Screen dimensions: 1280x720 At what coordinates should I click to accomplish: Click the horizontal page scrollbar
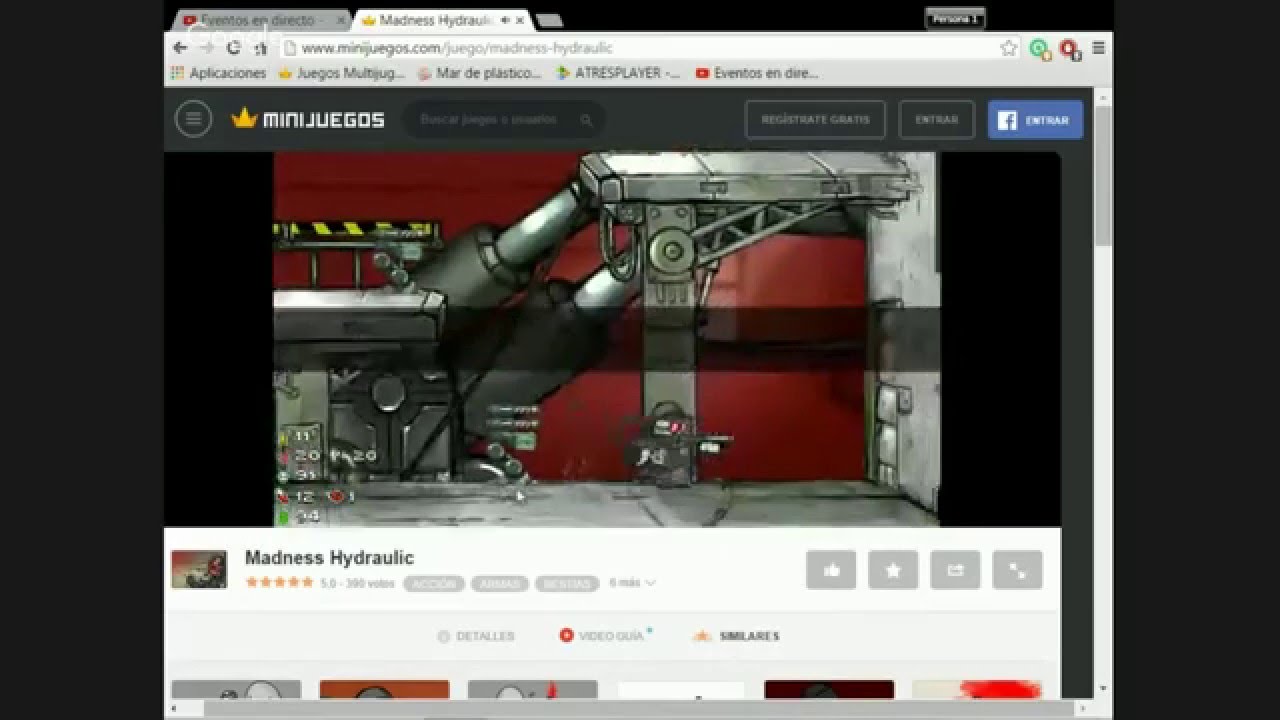pyautogui.click(x=640, y=708)
